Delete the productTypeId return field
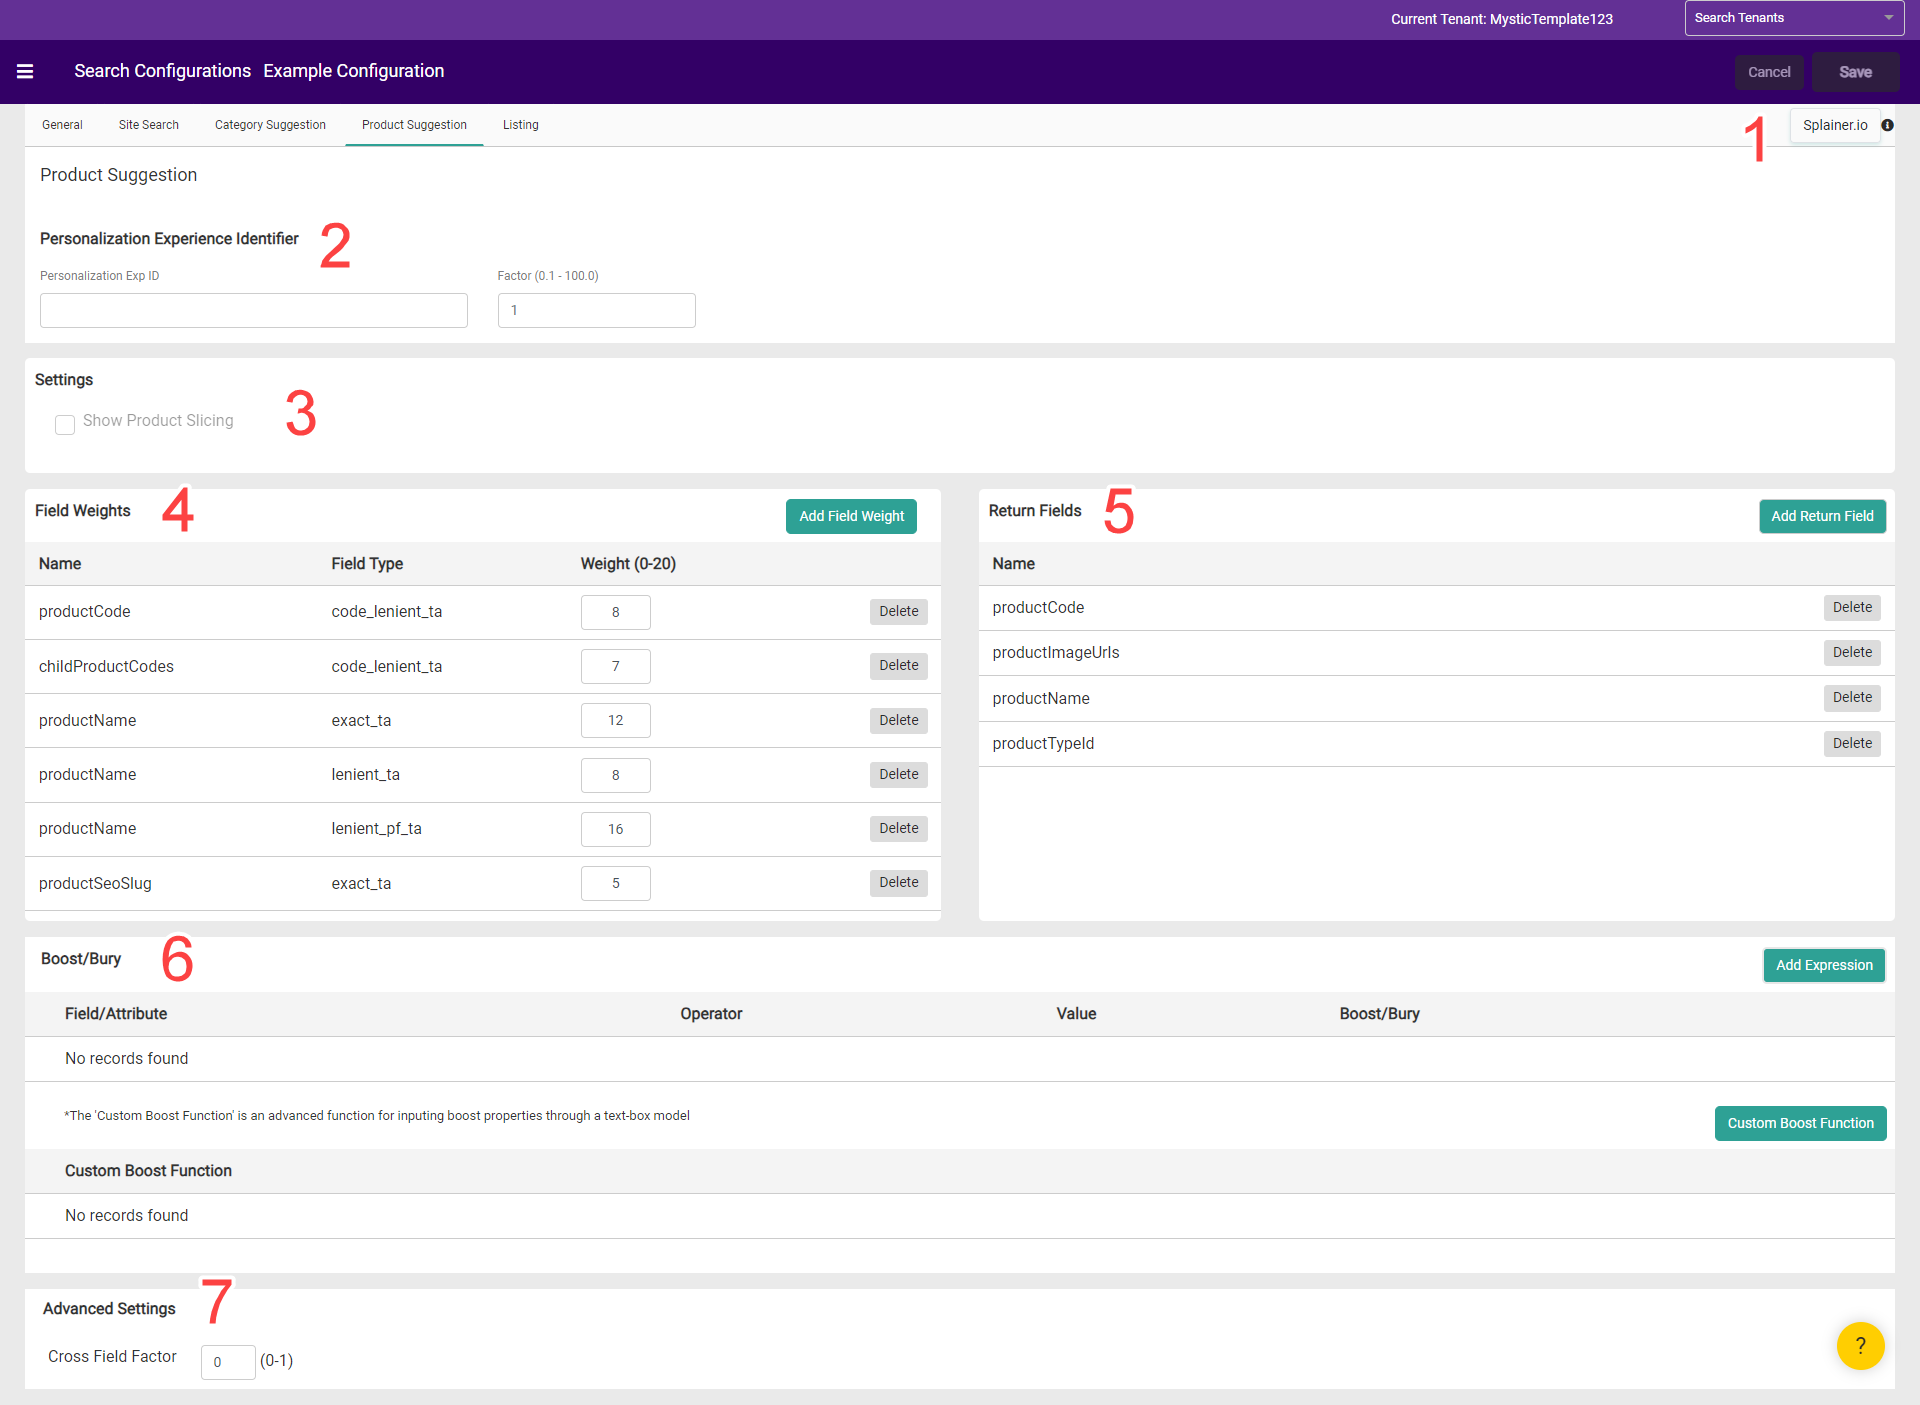The height and width of the screenshot is (1405, 1920). coord(1851,743)
